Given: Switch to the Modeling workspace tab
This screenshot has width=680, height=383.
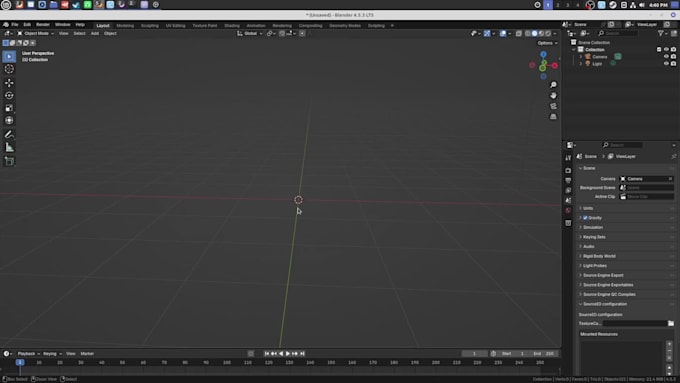Looking at the screenshot, I should coord(125,26).
